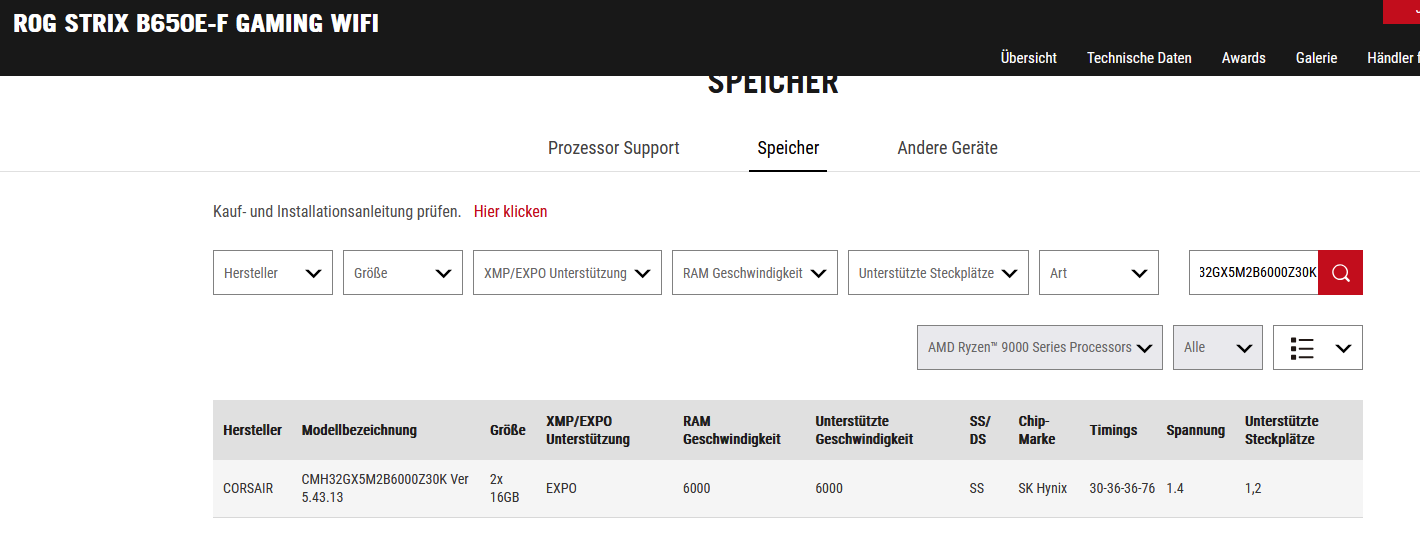
Task: Open the Art filter dropdown
Action: tap(1098, 273)
